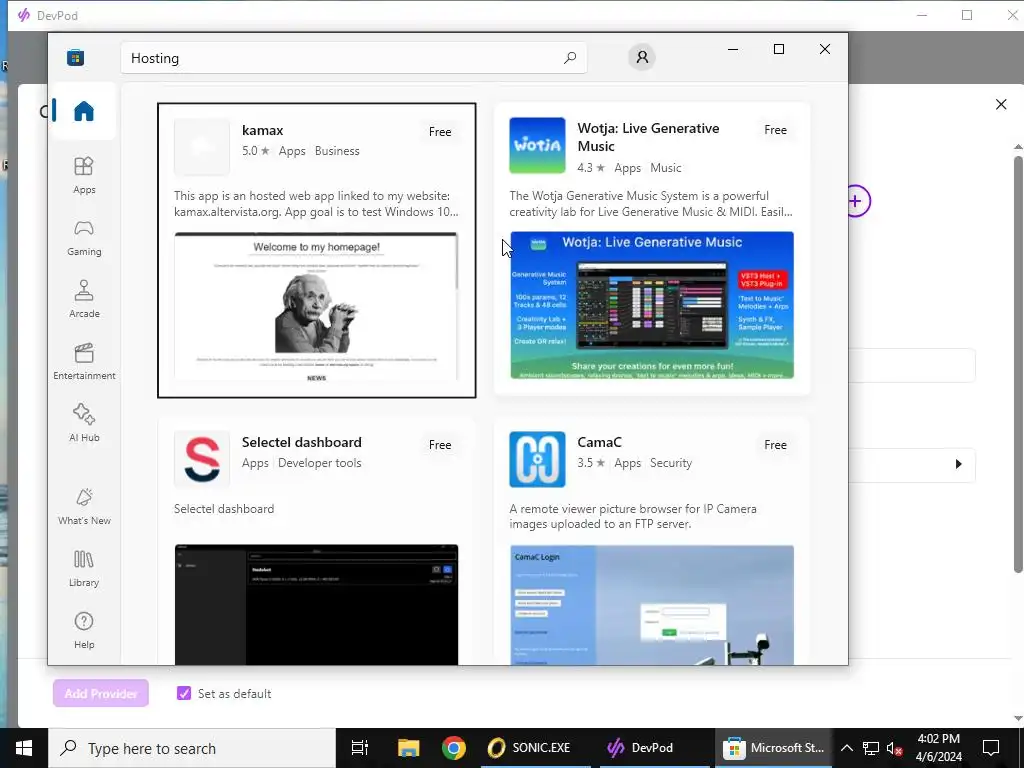Click kamax description text
This screenshot has height=768, width=1024.
[x=316, y=204]
